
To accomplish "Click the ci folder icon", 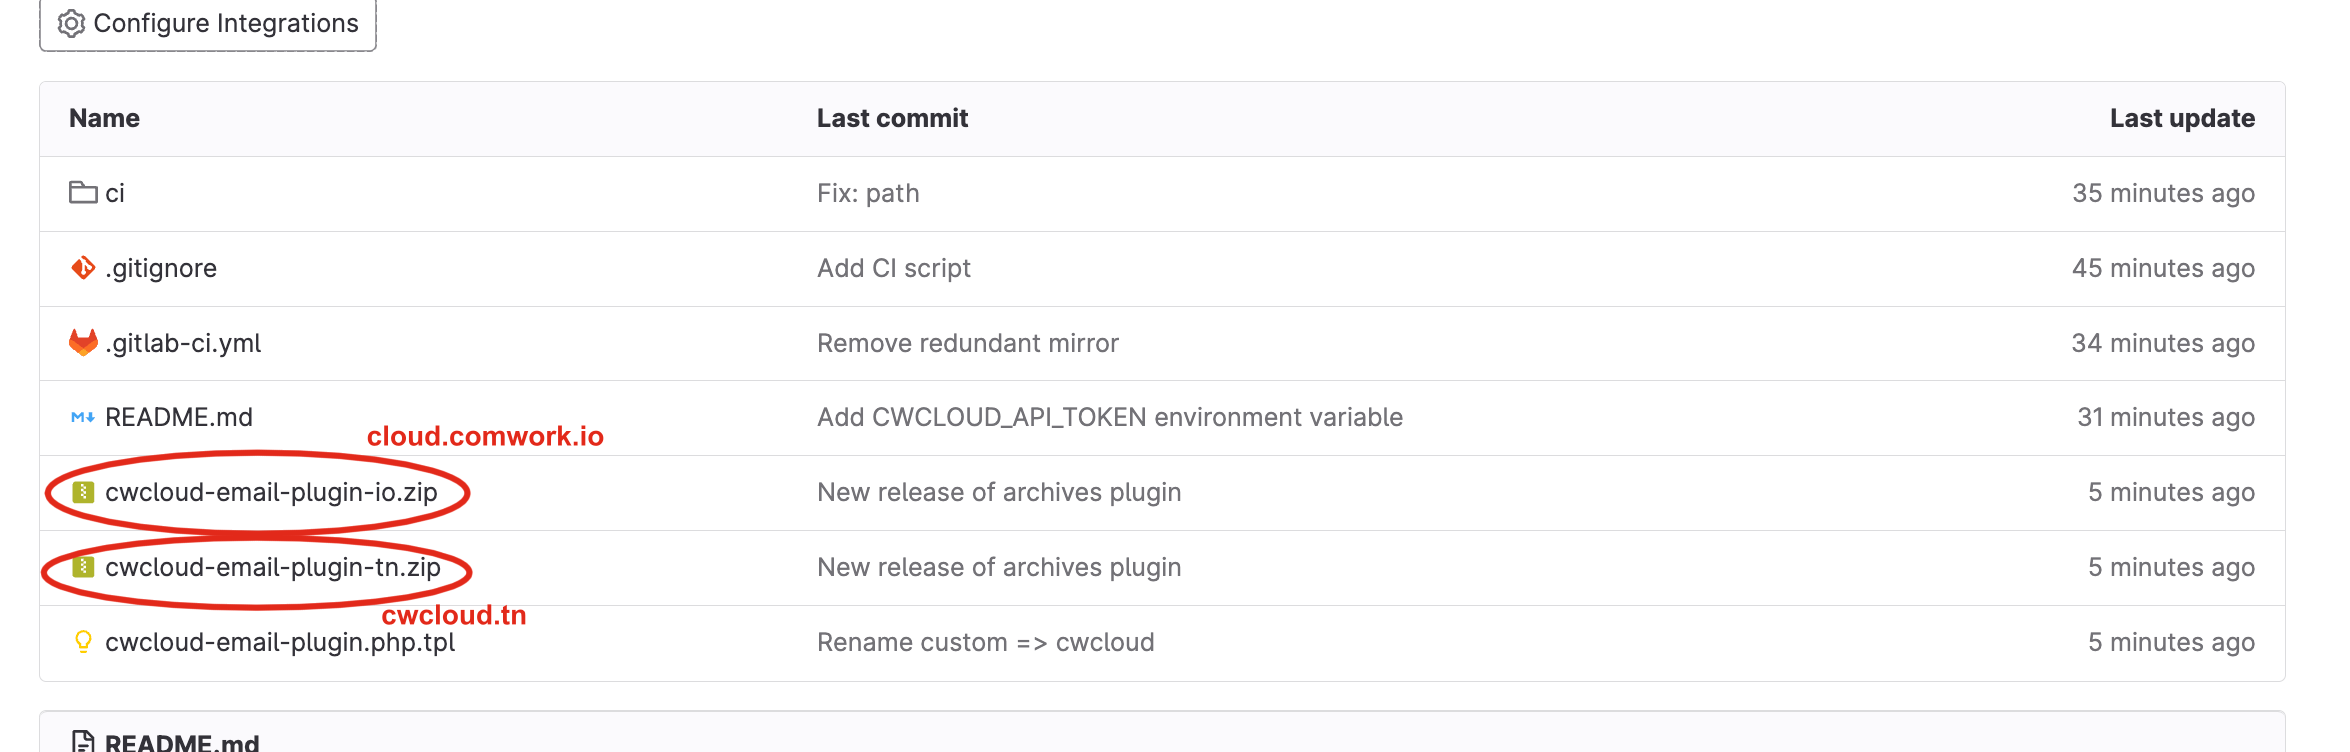I will [83, 192].
